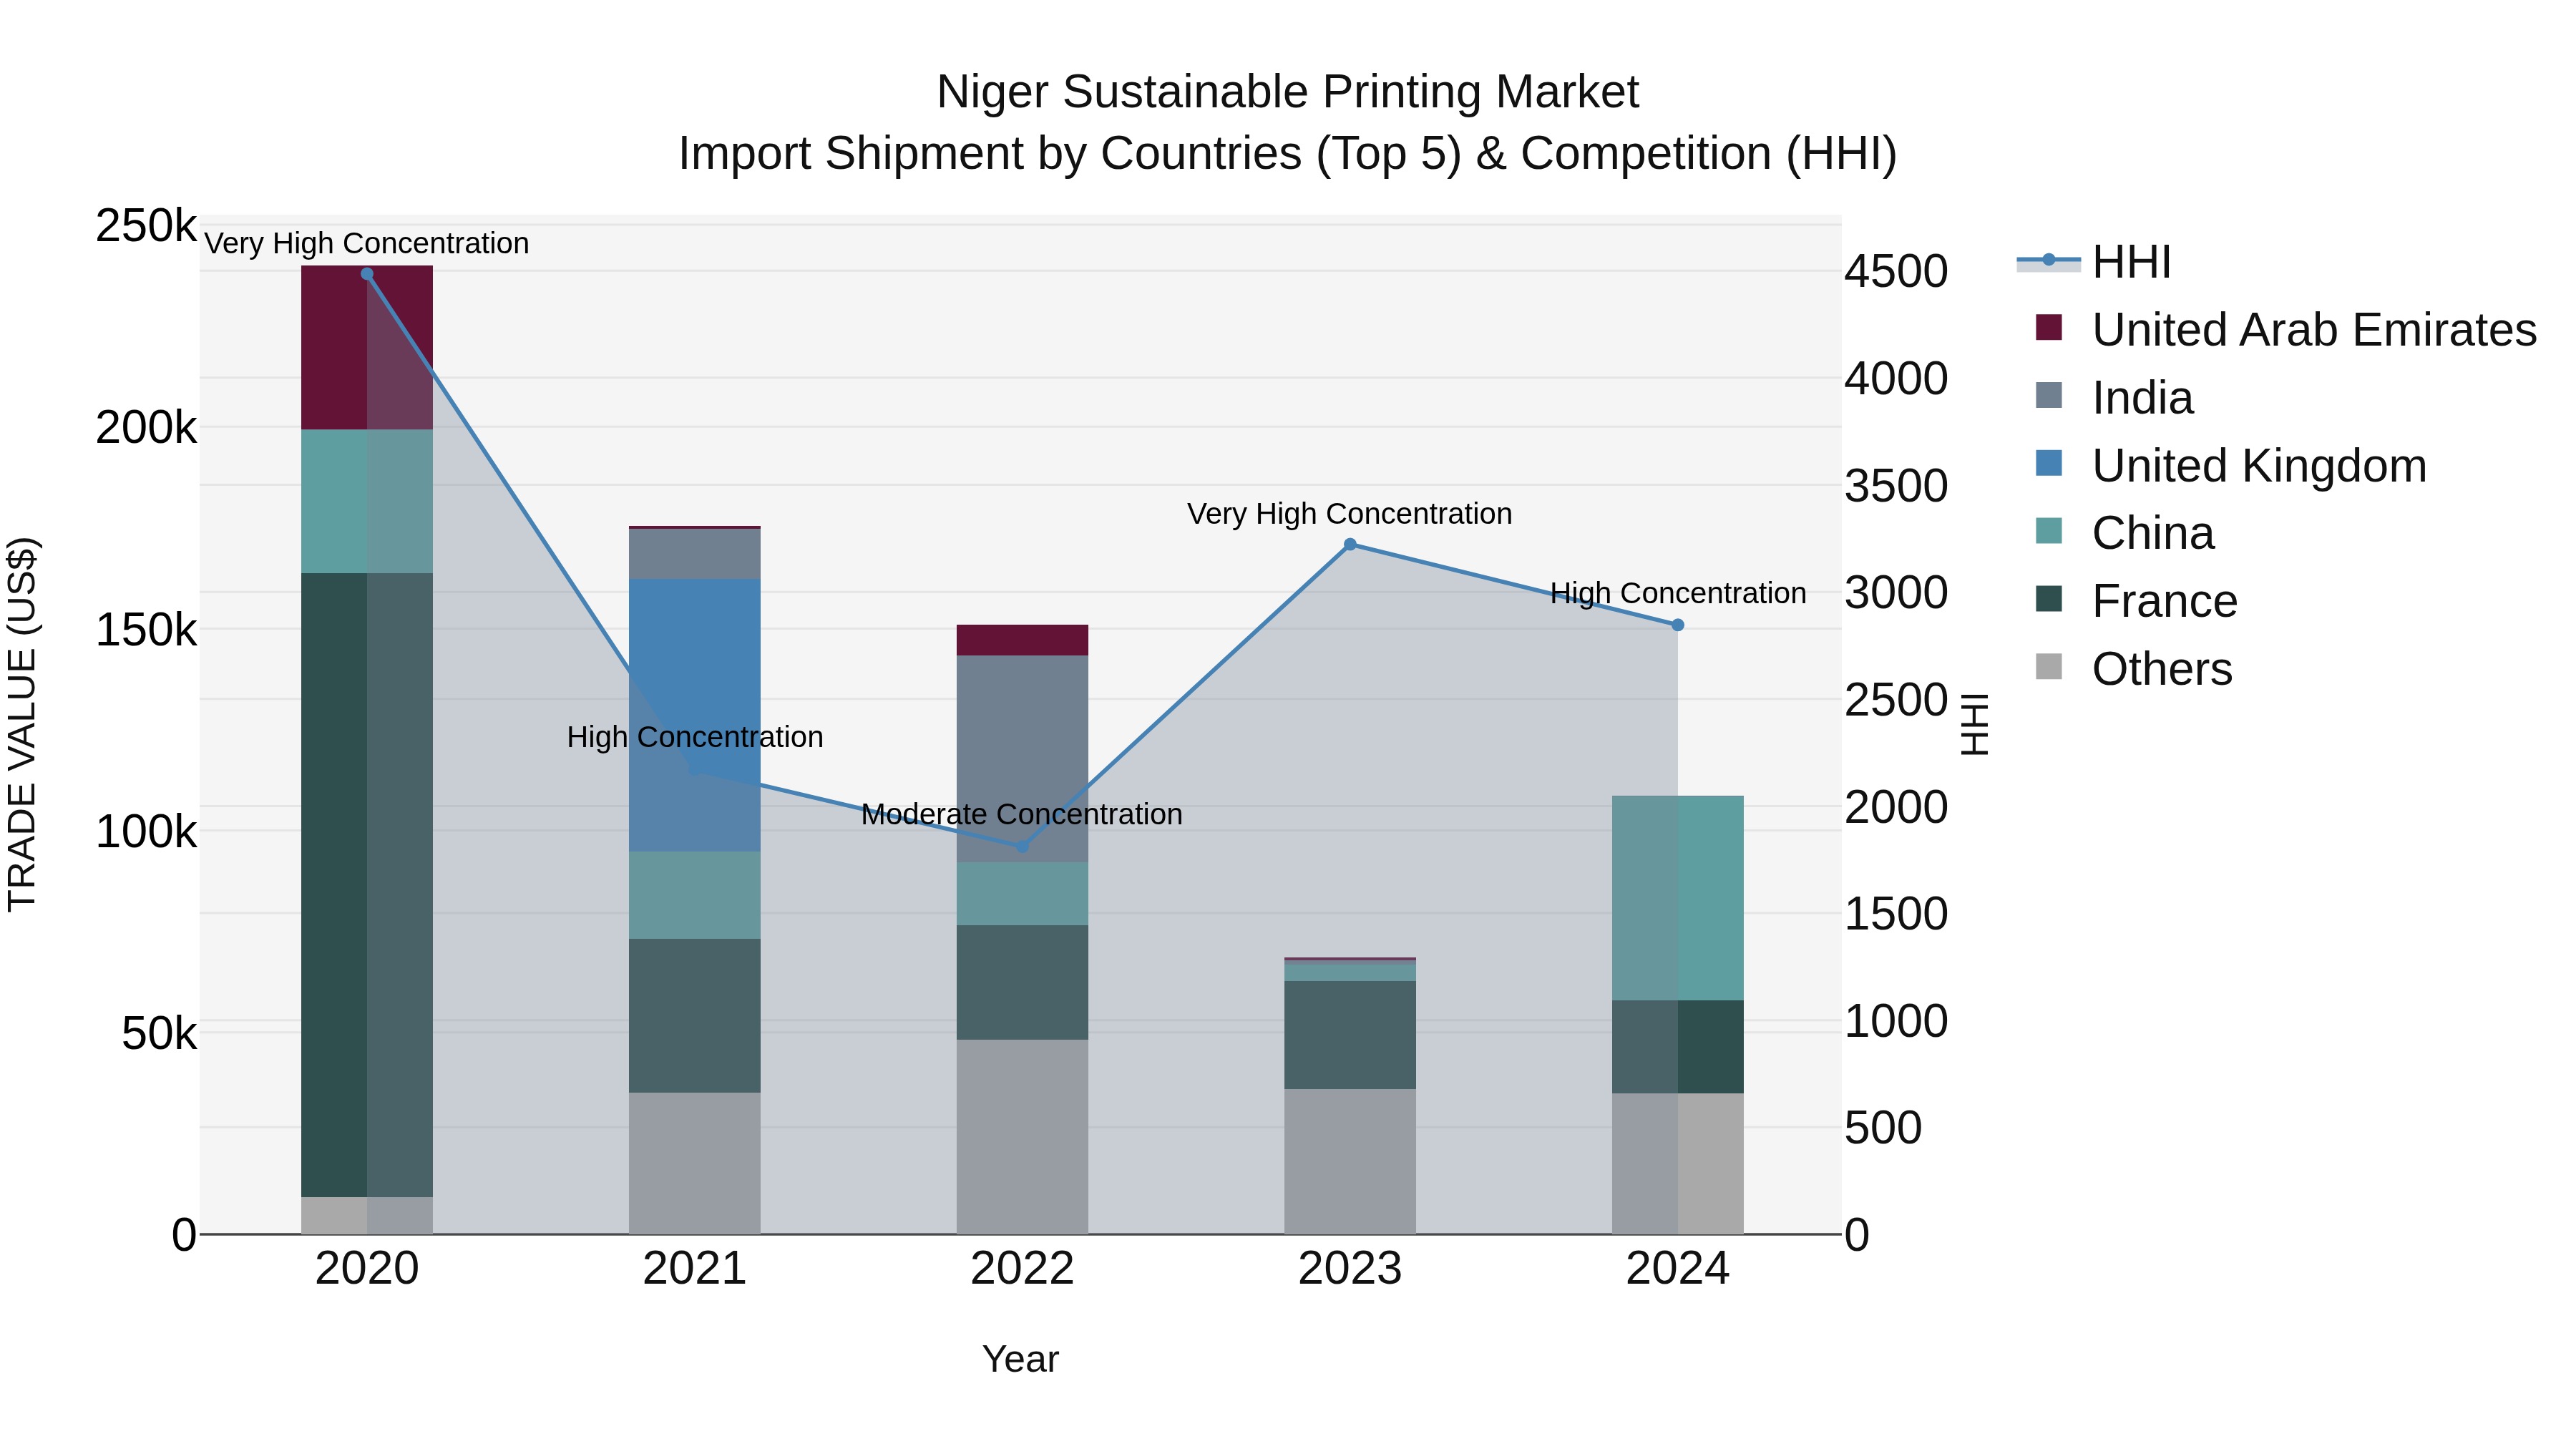Click the 2020 x-axis tick label
This screenshot has width=2576, height=1449.
click(367, 1269)
